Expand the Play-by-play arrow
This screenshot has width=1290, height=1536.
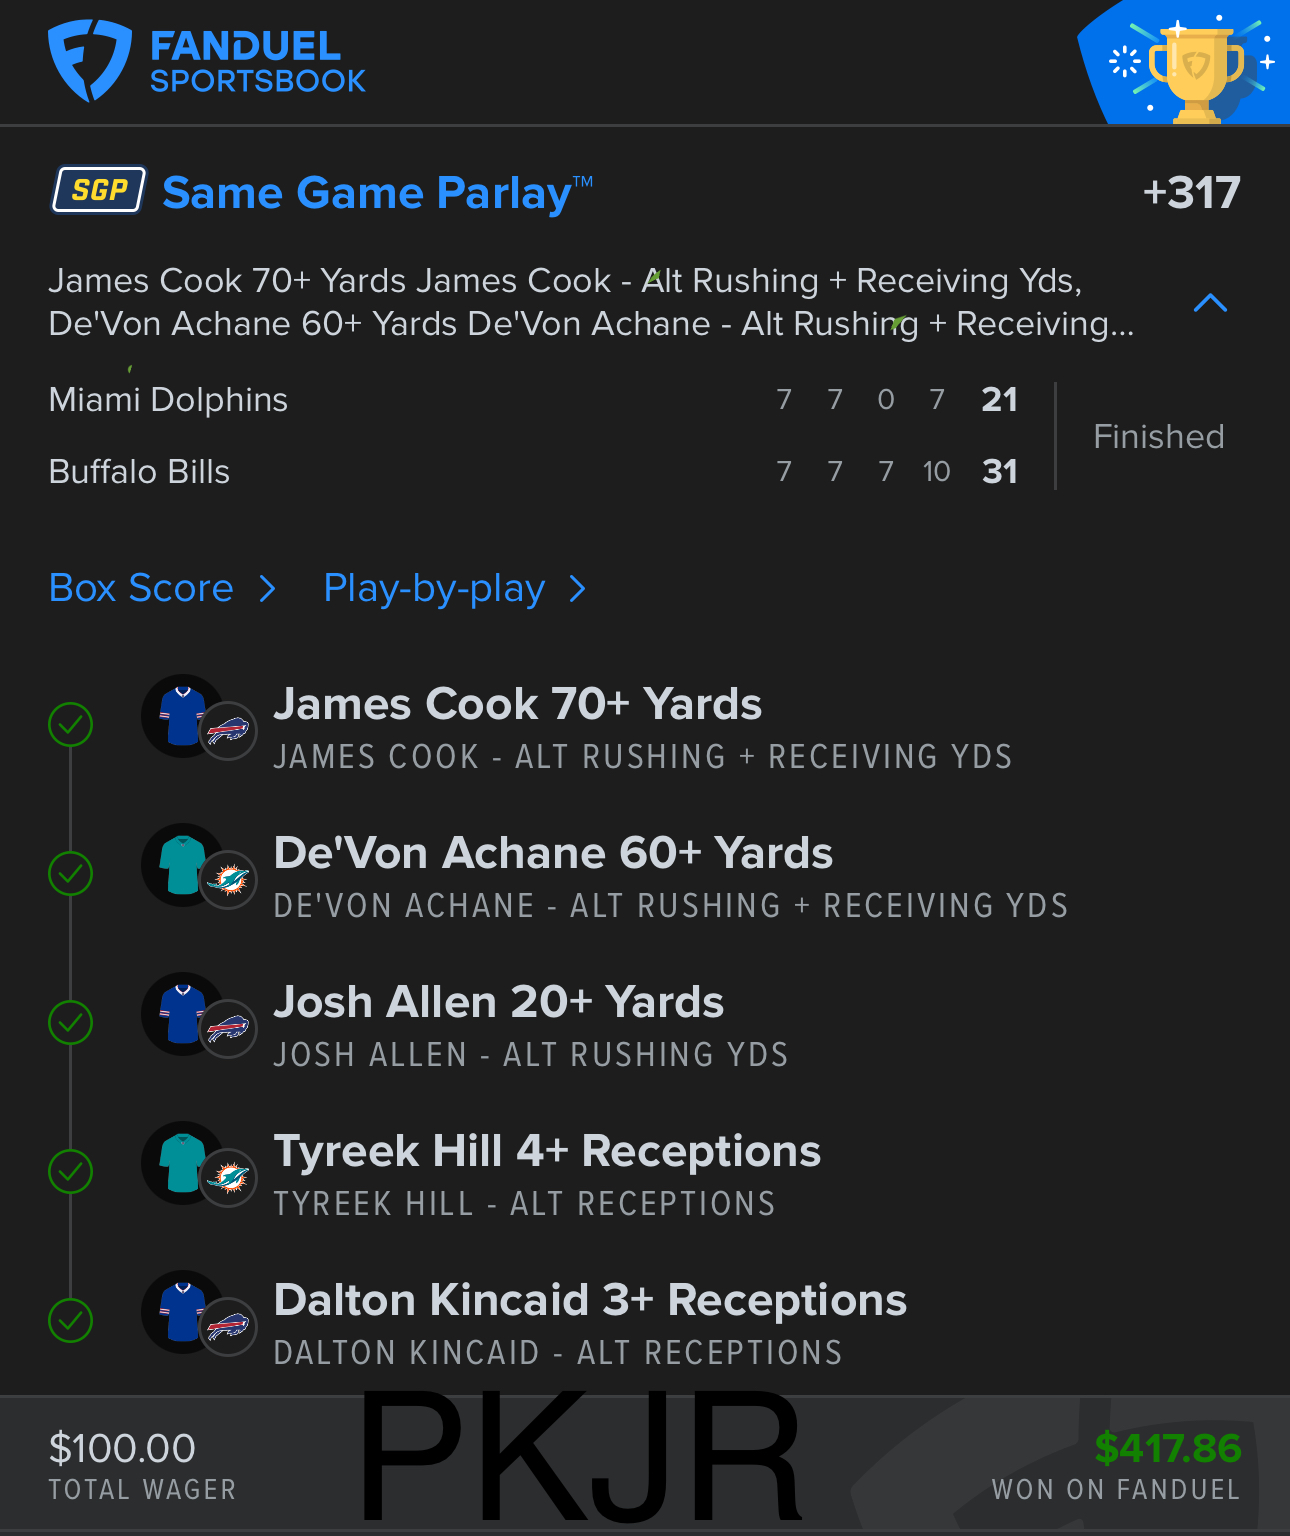click(x=577, y=589)
